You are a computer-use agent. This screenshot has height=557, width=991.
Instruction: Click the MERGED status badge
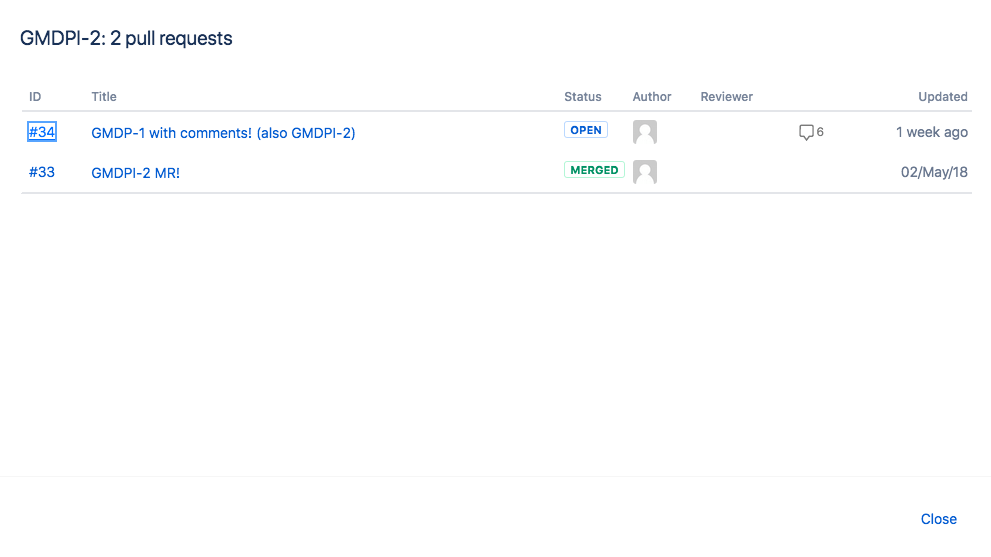[594, 170]
